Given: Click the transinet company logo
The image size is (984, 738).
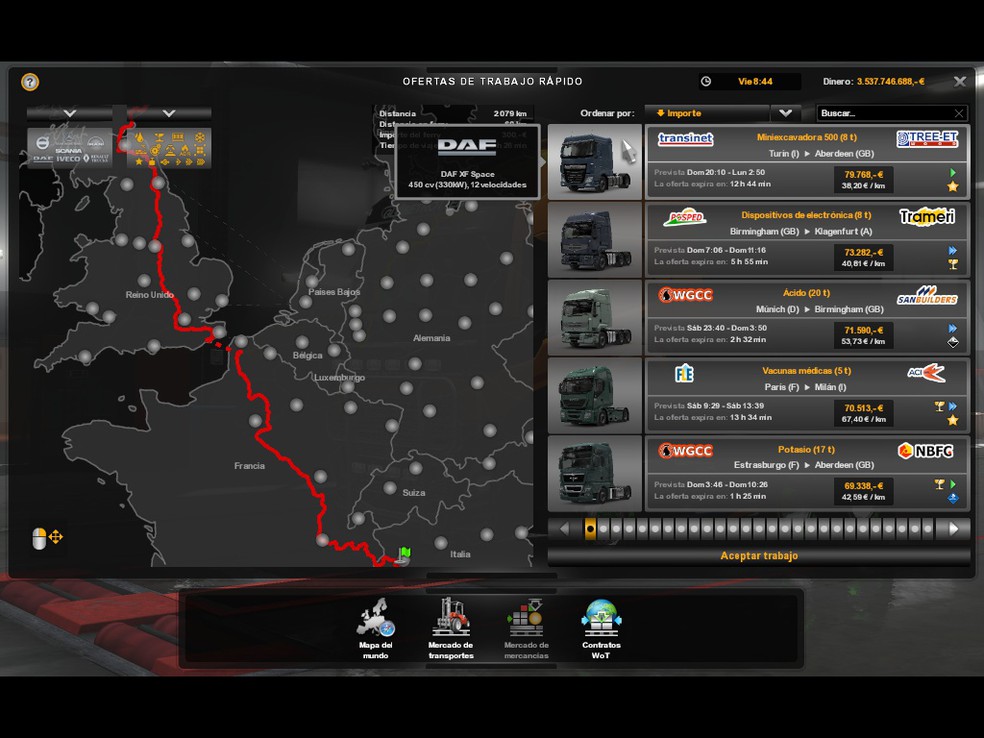Looking at the screenshot, I should point(685,139).
